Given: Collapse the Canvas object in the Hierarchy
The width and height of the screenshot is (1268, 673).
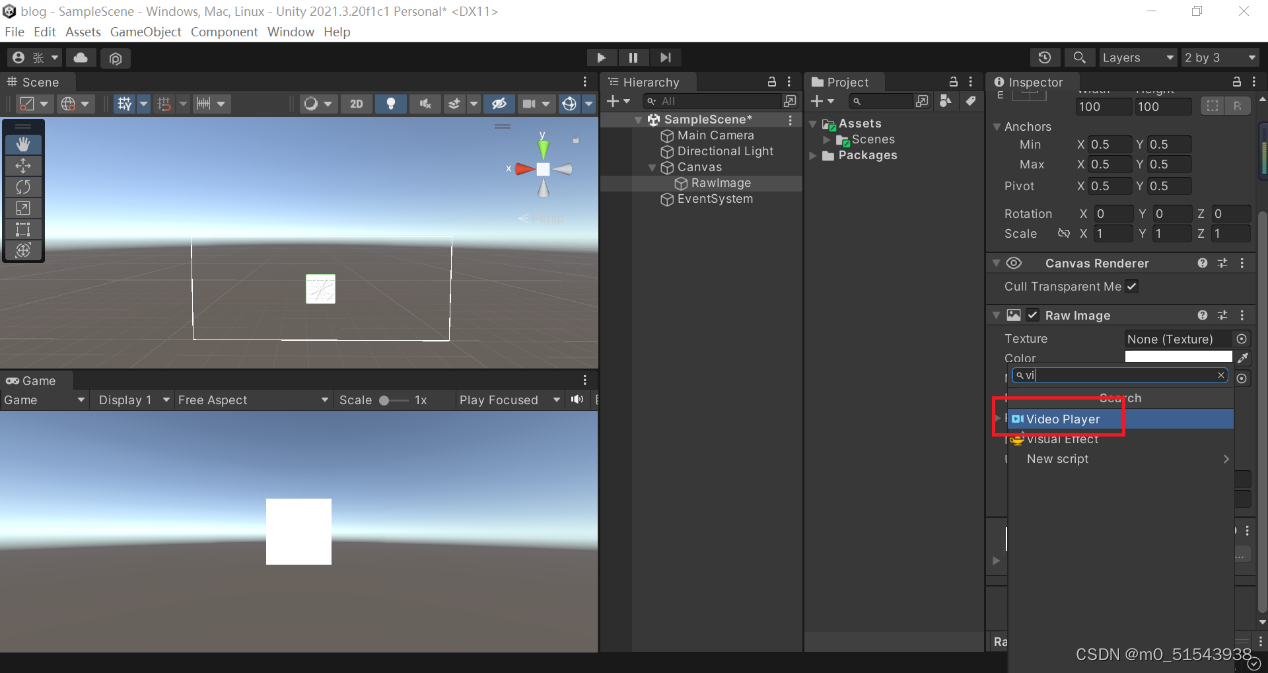Looking at the screenshot, I should click(651, 167).
